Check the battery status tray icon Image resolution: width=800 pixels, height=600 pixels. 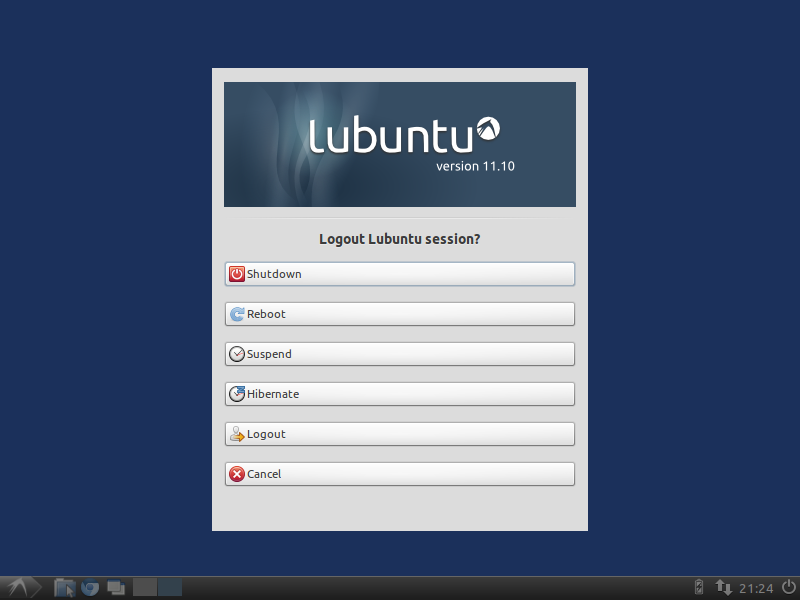coord(699,587)
